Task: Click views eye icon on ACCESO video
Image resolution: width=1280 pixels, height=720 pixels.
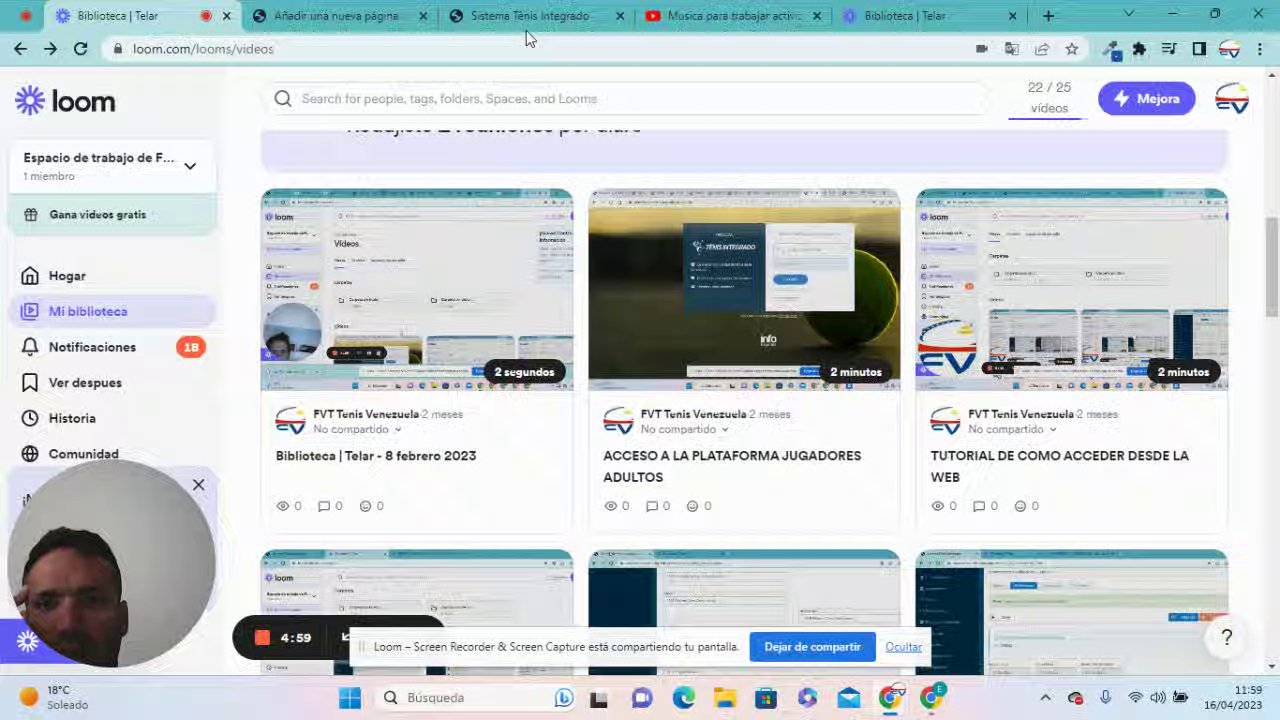Action: (611, 506)
